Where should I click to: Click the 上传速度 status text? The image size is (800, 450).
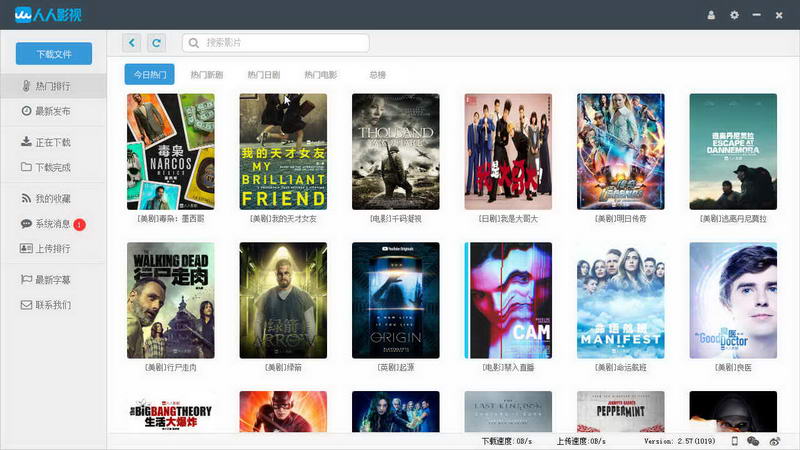(581, 441)
